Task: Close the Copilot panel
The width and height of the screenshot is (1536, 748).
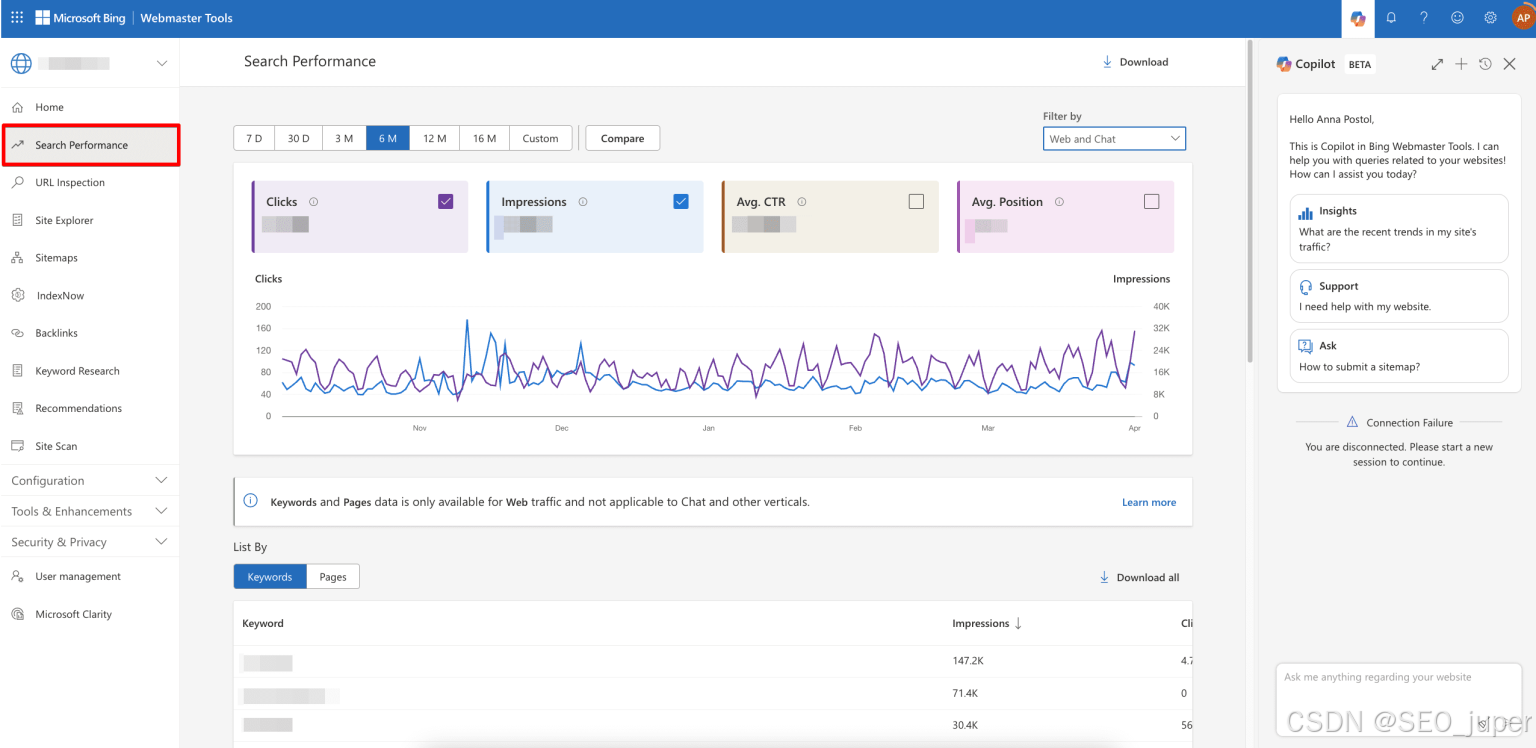Action: click(x=1510, y=64)
